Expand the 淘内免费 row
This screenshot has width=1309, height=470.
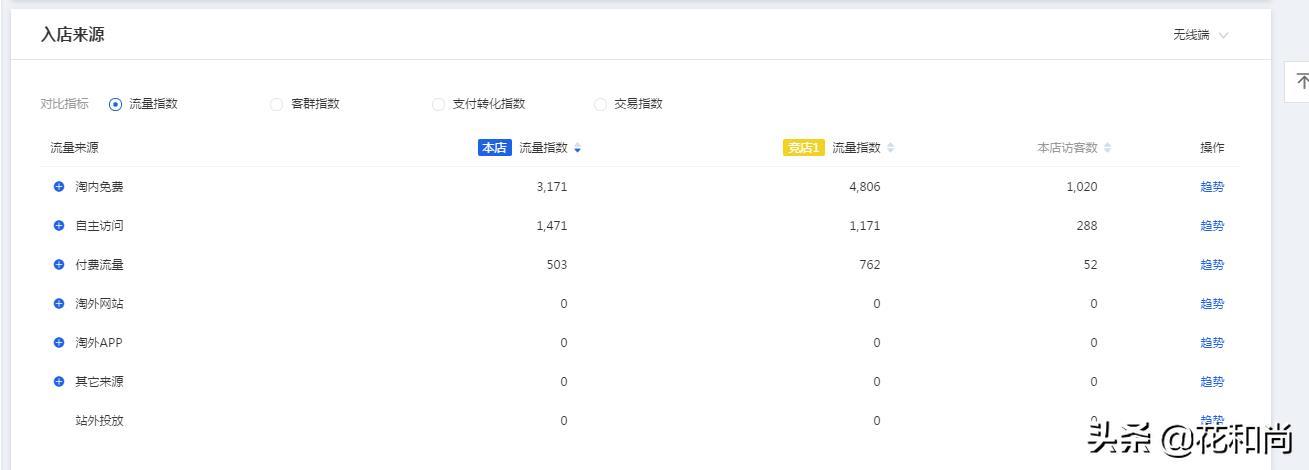[x=59, y=186]
